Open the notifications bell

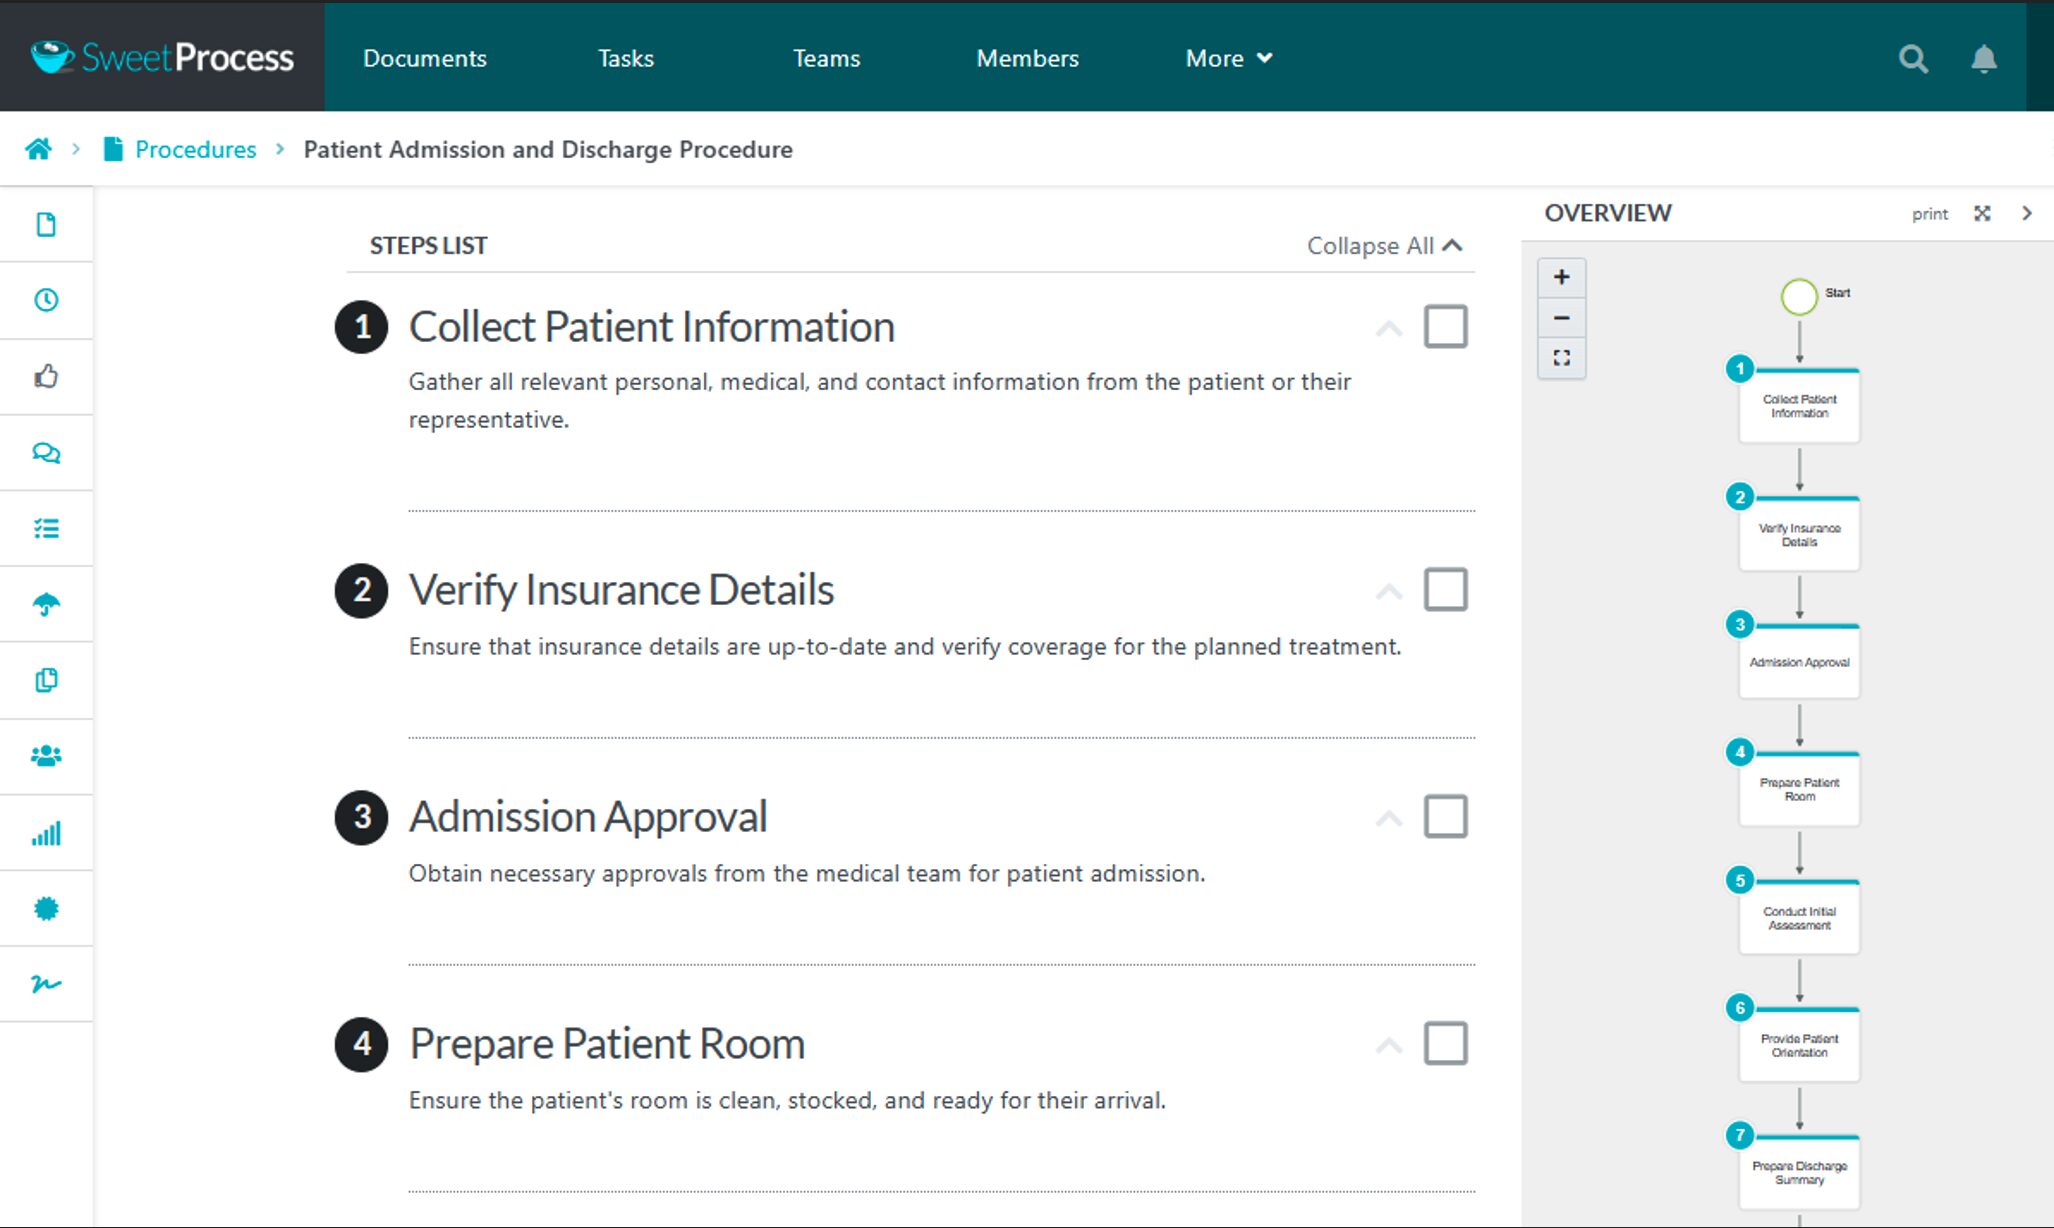click(1983, 59)
